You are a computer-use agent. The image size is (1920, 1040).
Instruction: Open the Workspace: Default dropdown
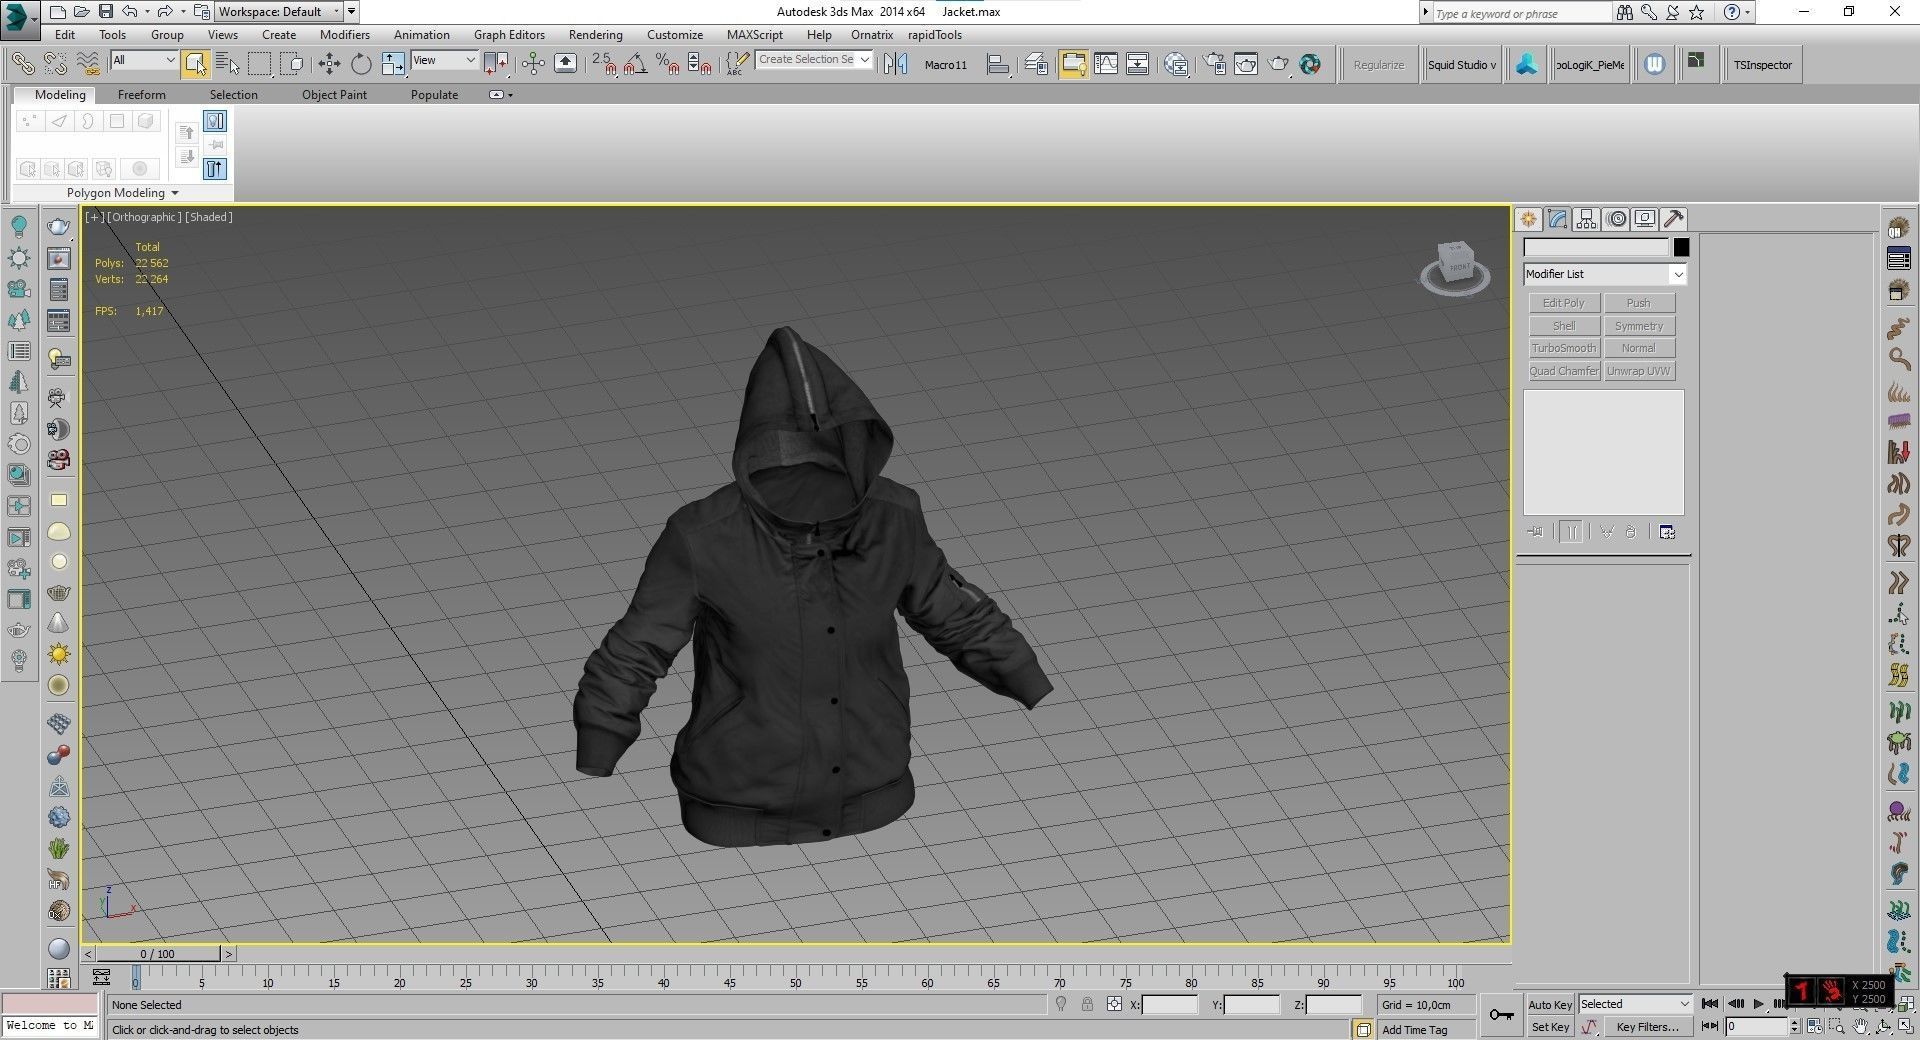279,12
